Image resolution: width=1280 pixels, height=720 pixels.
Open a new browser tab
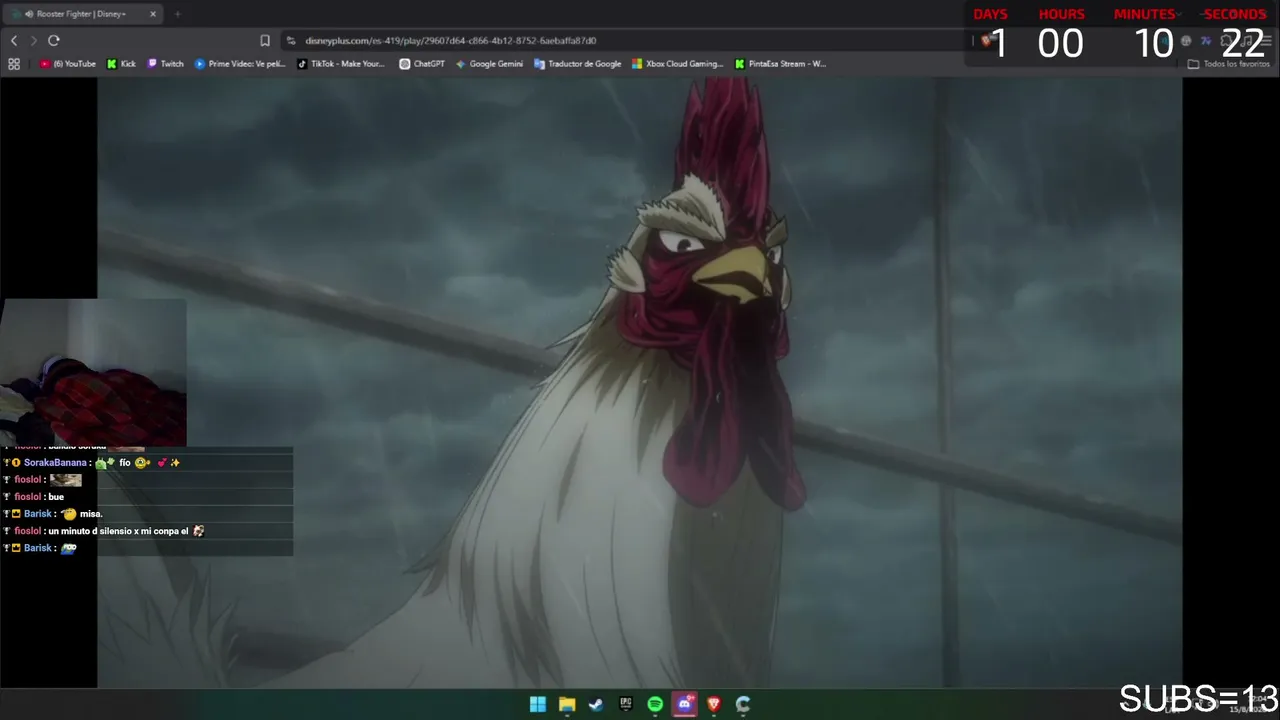pyautogui.click(x=177, y=14)
